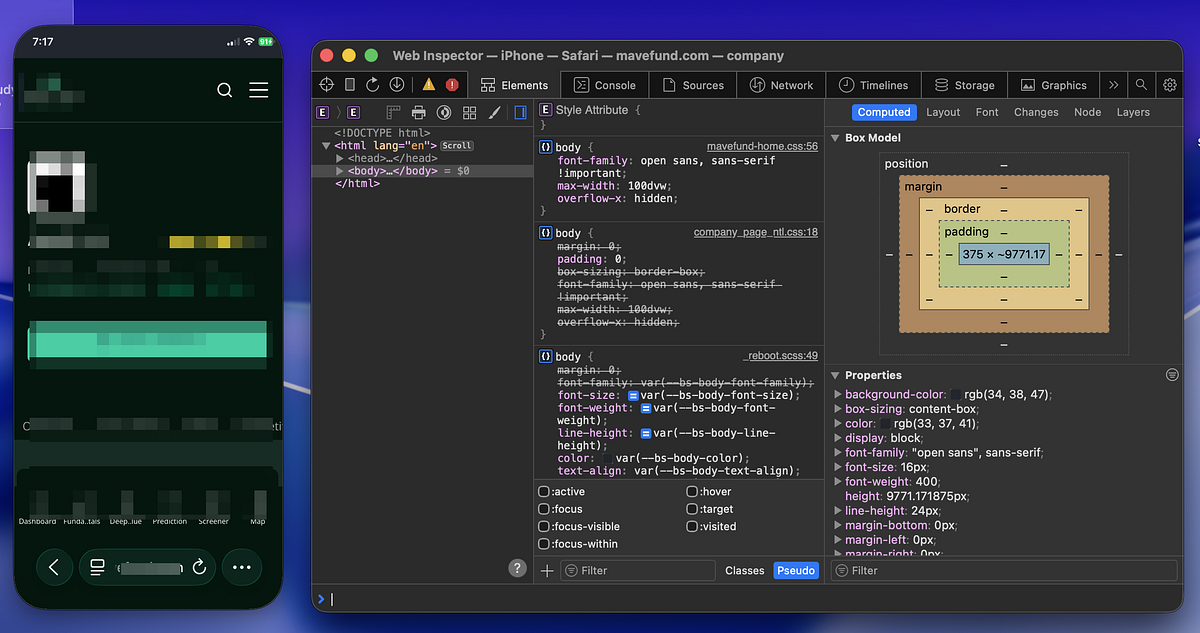Screen dimensions: 1200x633
Task: Open Web Inspector settings gear
Action: (x=1169, y=85)
